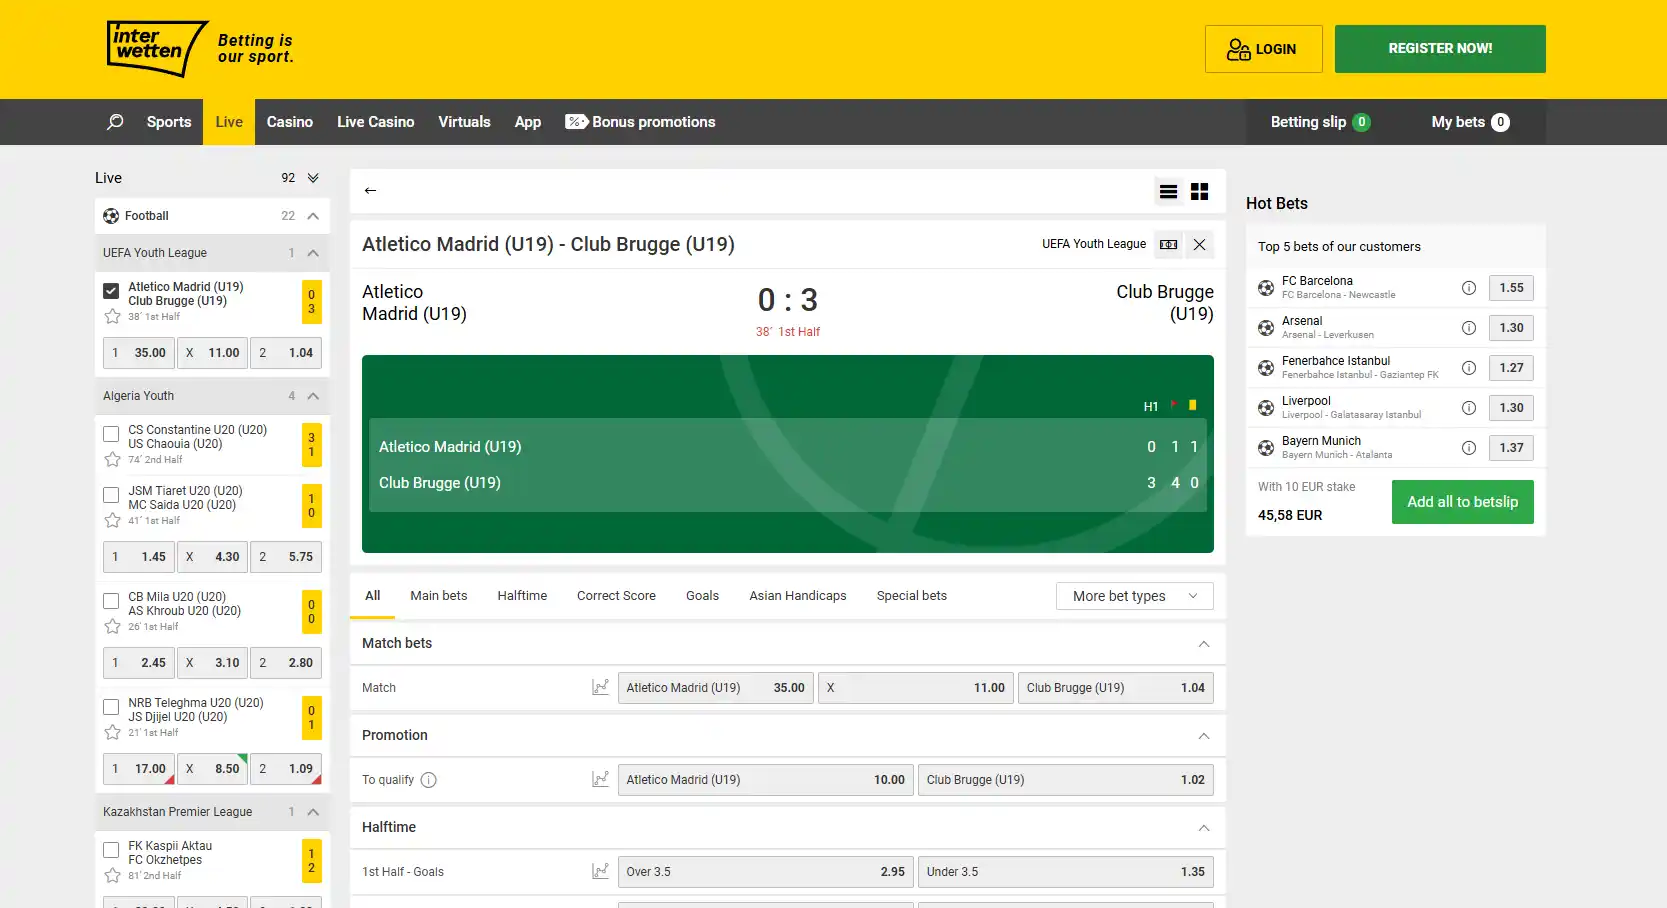The height and width of the screenshot is (908, 1667).
Task: Select Club Brugge (U19) odds 1.04
Action: click(1116, 688)
